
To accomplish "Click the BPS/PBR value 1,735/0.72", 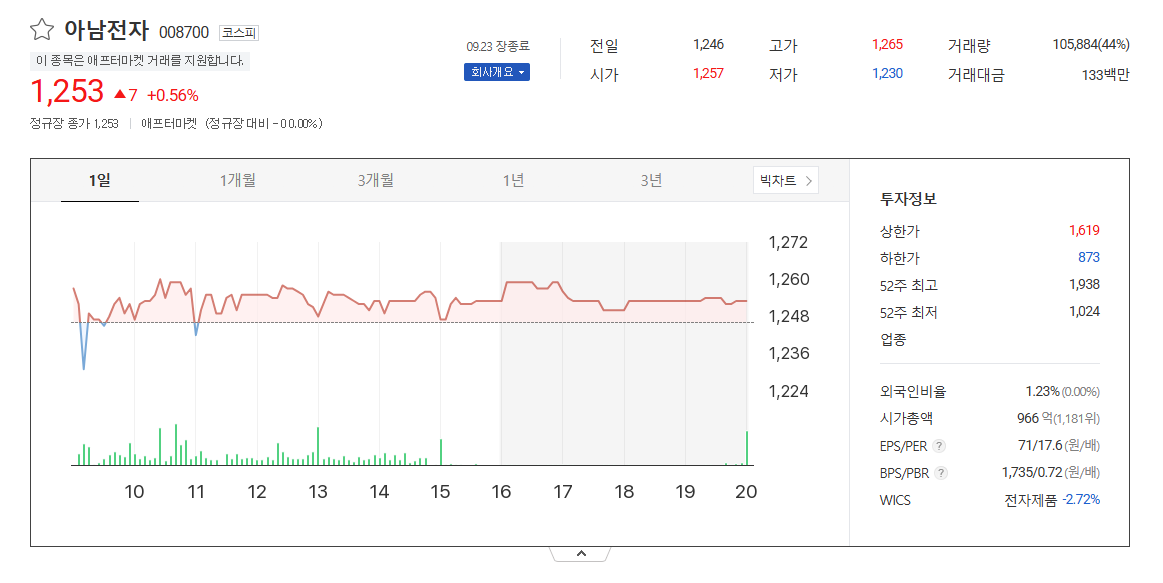I will point(1032,472).
